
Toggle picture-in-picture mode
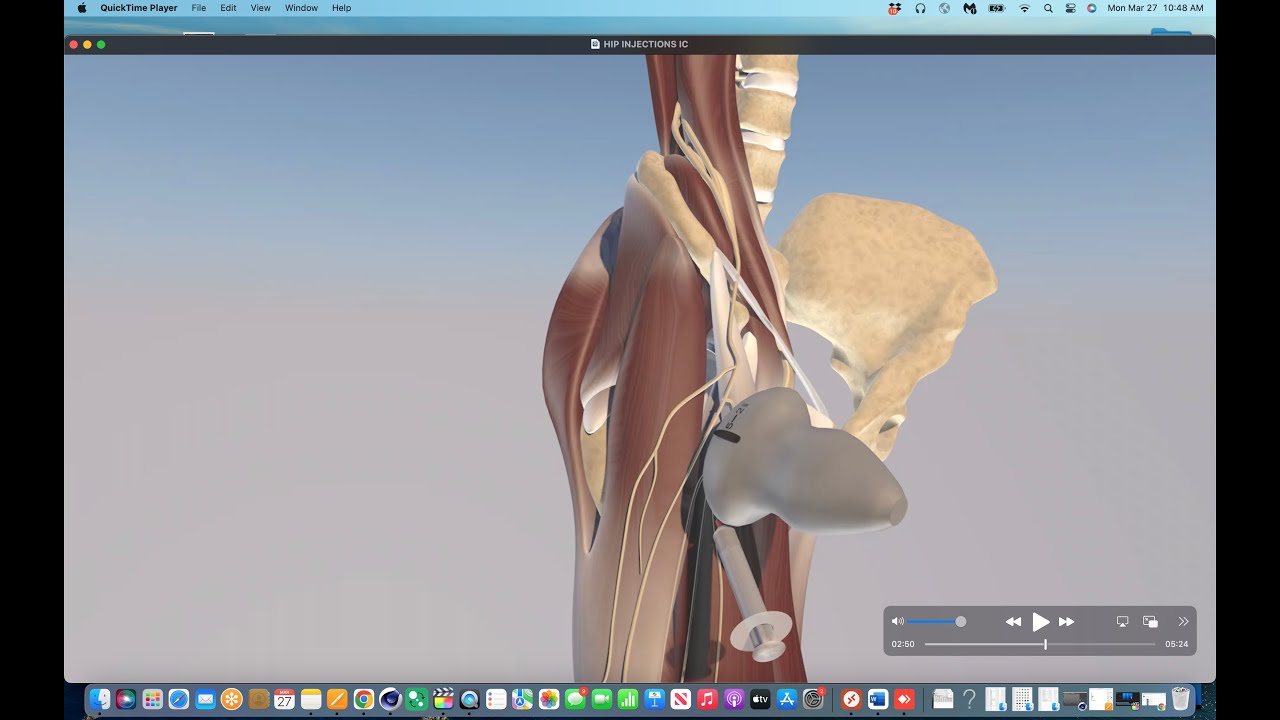click(1150, 622)
